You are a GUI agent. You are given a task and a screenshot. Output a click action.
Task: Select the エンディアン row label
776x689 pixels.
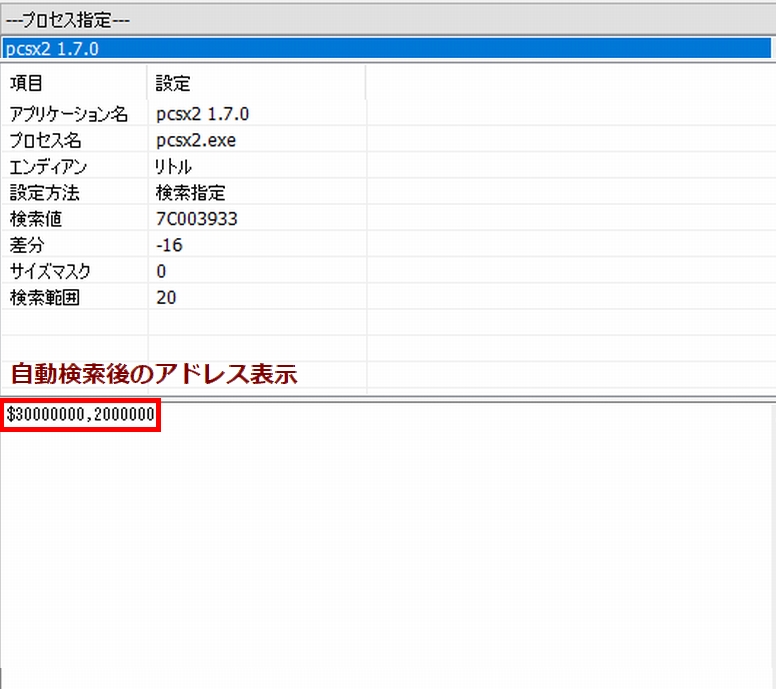tap(48, 166)
